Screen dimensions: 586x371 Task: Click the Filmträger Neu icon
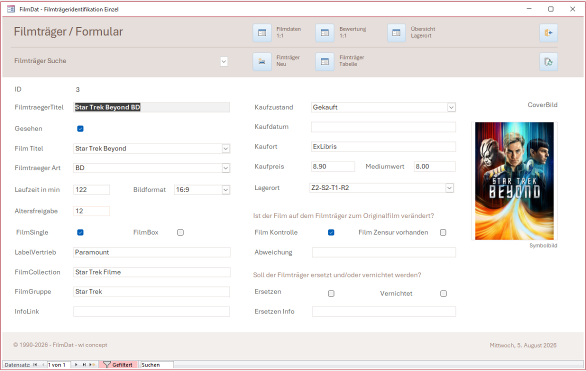pyautogui.click(x=262, y=62)
